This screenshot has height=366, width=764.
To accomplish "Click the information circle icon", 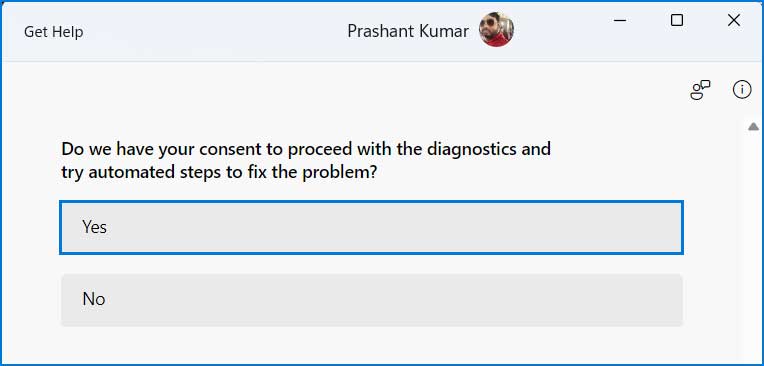I will (742, 90).
